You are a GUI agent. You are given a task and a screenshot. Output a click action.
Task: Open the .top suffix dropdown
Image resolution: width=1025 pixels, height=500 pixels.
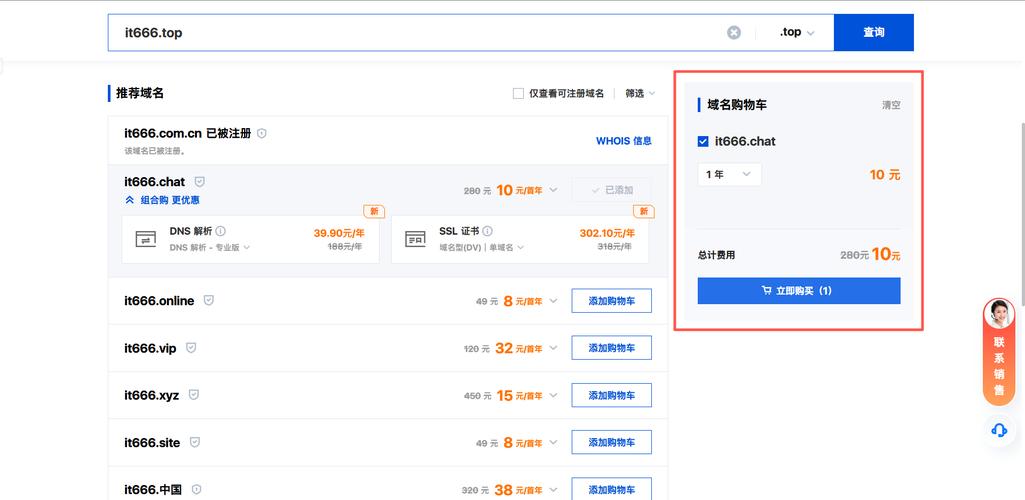pos(796,32)
